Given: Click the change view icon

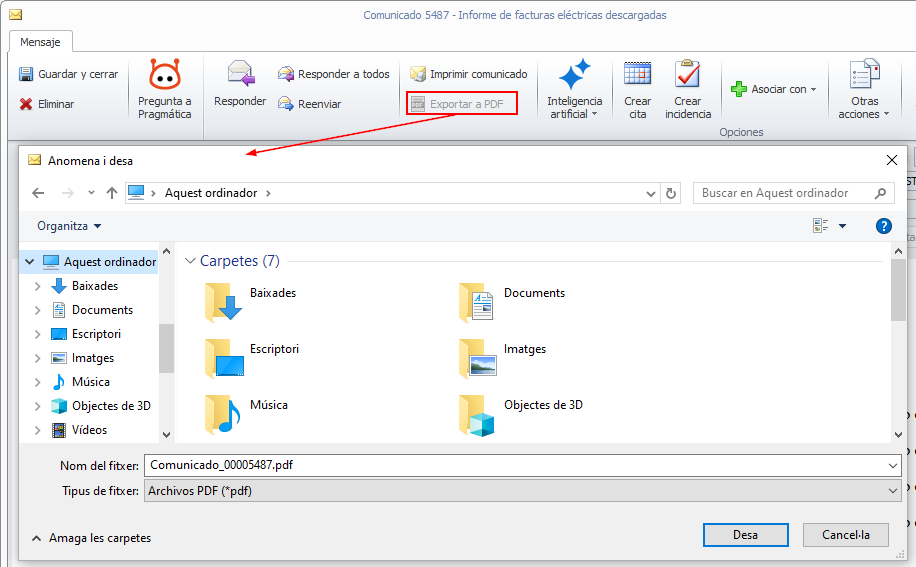Looking at the screenshot, I should click(x=821, y=225).
